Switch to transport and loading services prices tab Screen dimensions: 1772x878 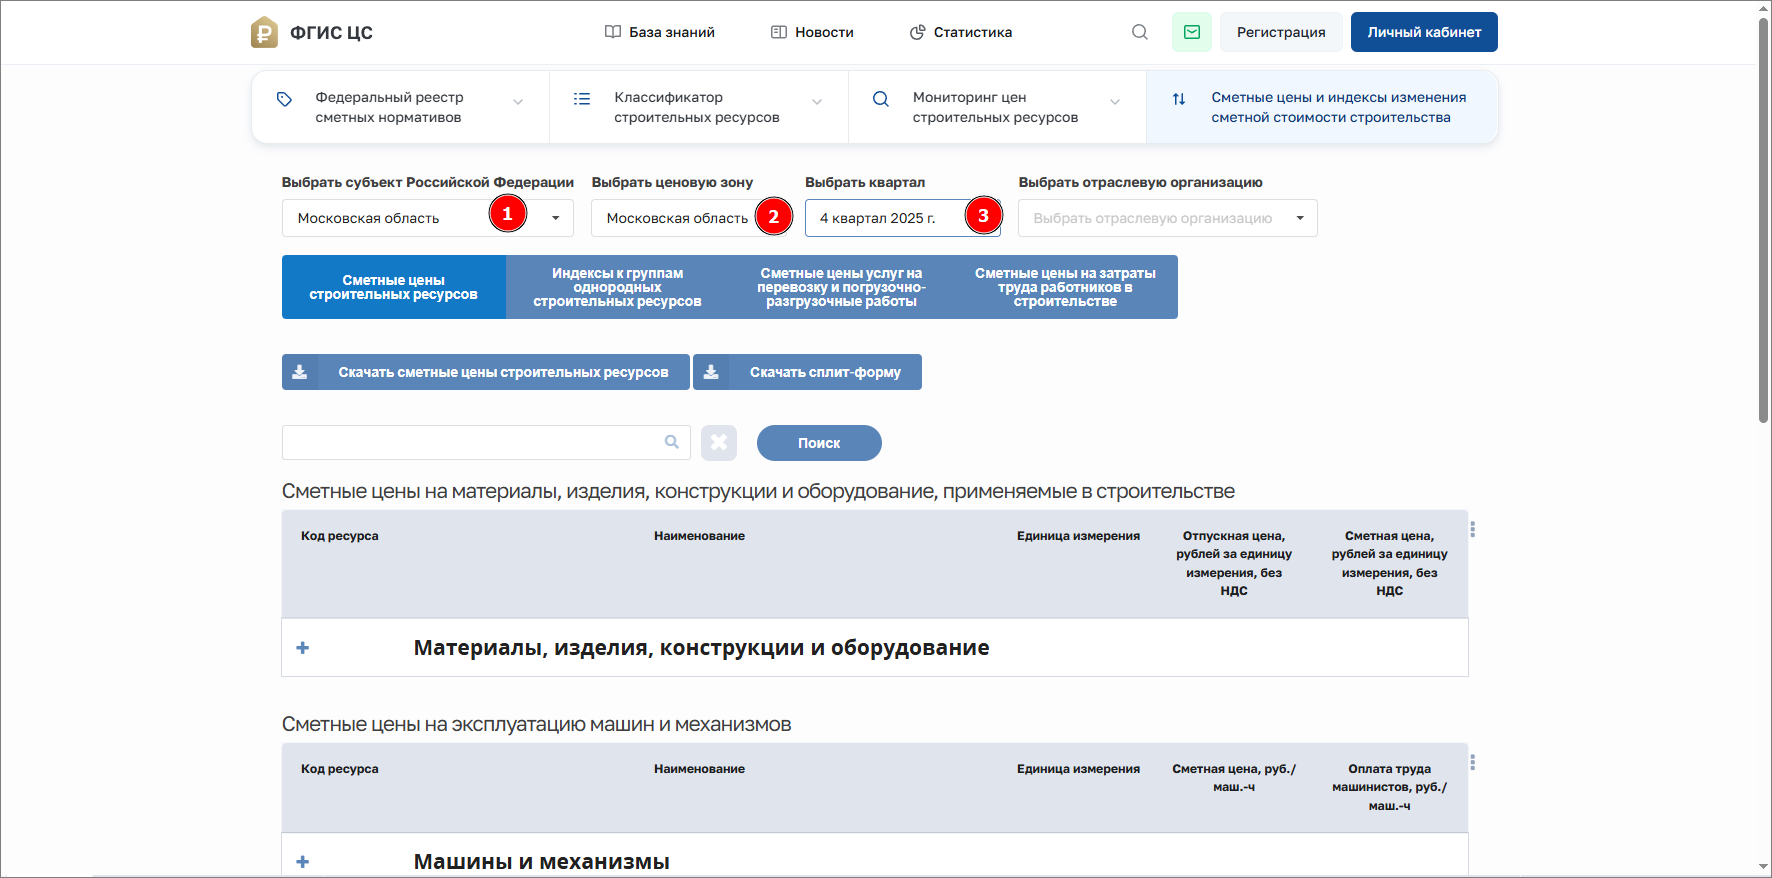coord(842,287)
